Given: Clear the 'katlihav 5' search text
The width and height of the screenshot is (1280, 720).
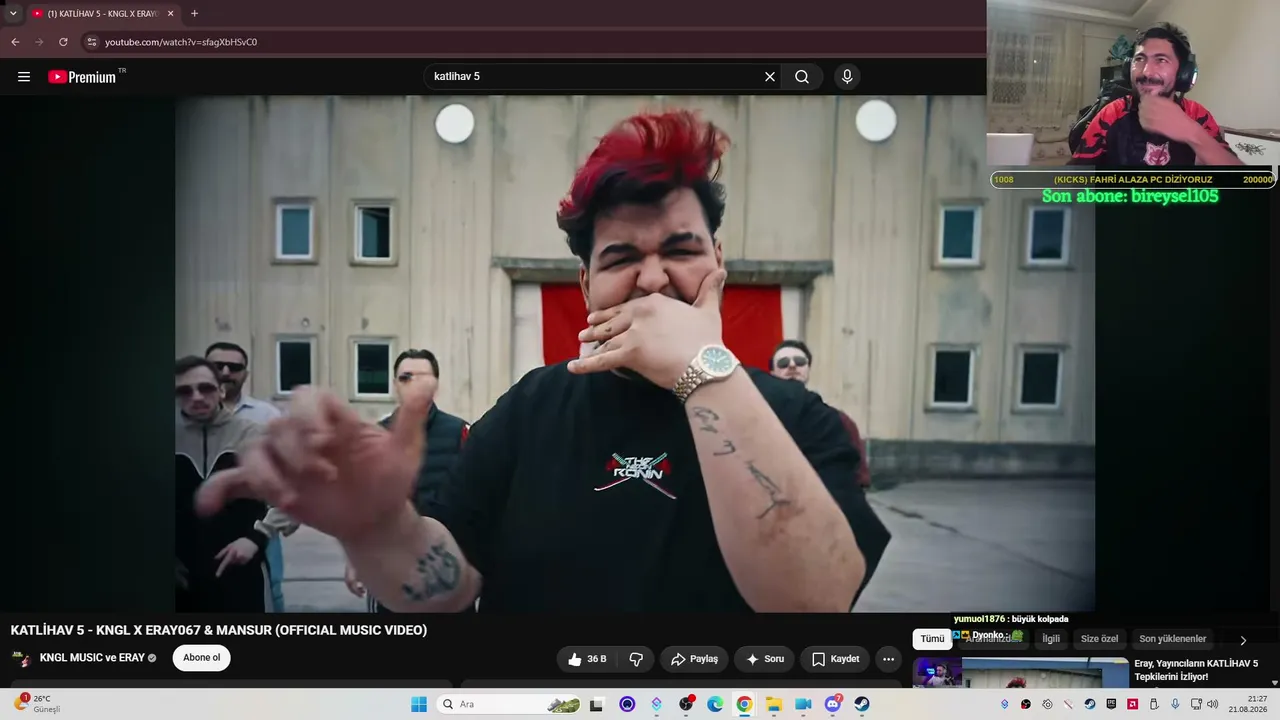Looking at the screenshot, I should pyautogui.click(x=770, y=77).
